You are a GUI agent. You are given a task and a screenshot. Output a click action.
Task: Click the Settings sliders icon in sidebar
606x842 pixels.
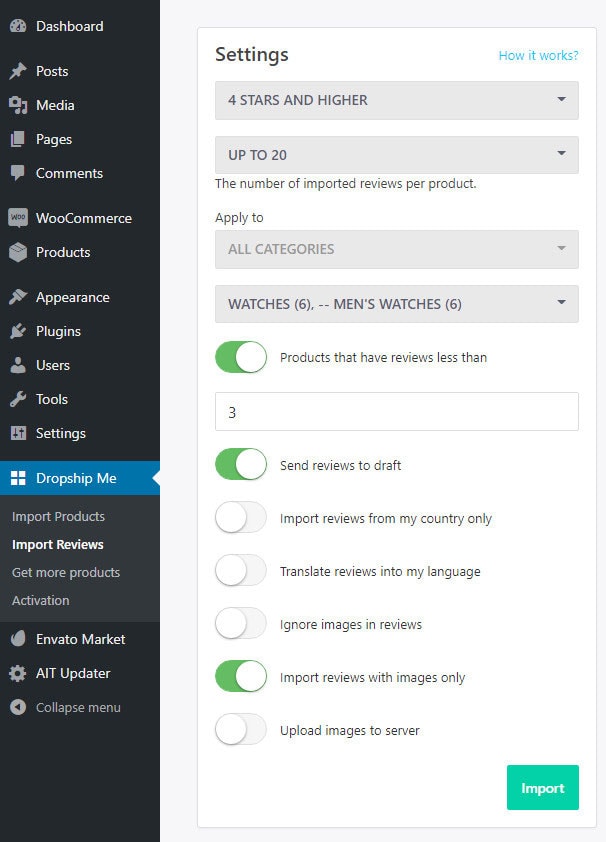pyautogui.click(x=18, y=433)
